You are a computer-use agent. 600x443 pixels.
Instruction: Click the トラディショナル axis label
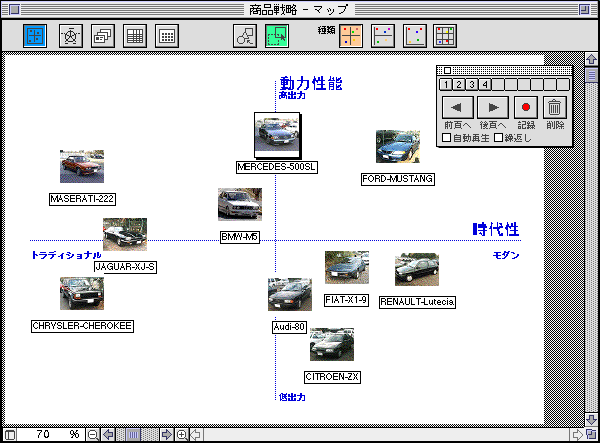click(x=66, y=255)
